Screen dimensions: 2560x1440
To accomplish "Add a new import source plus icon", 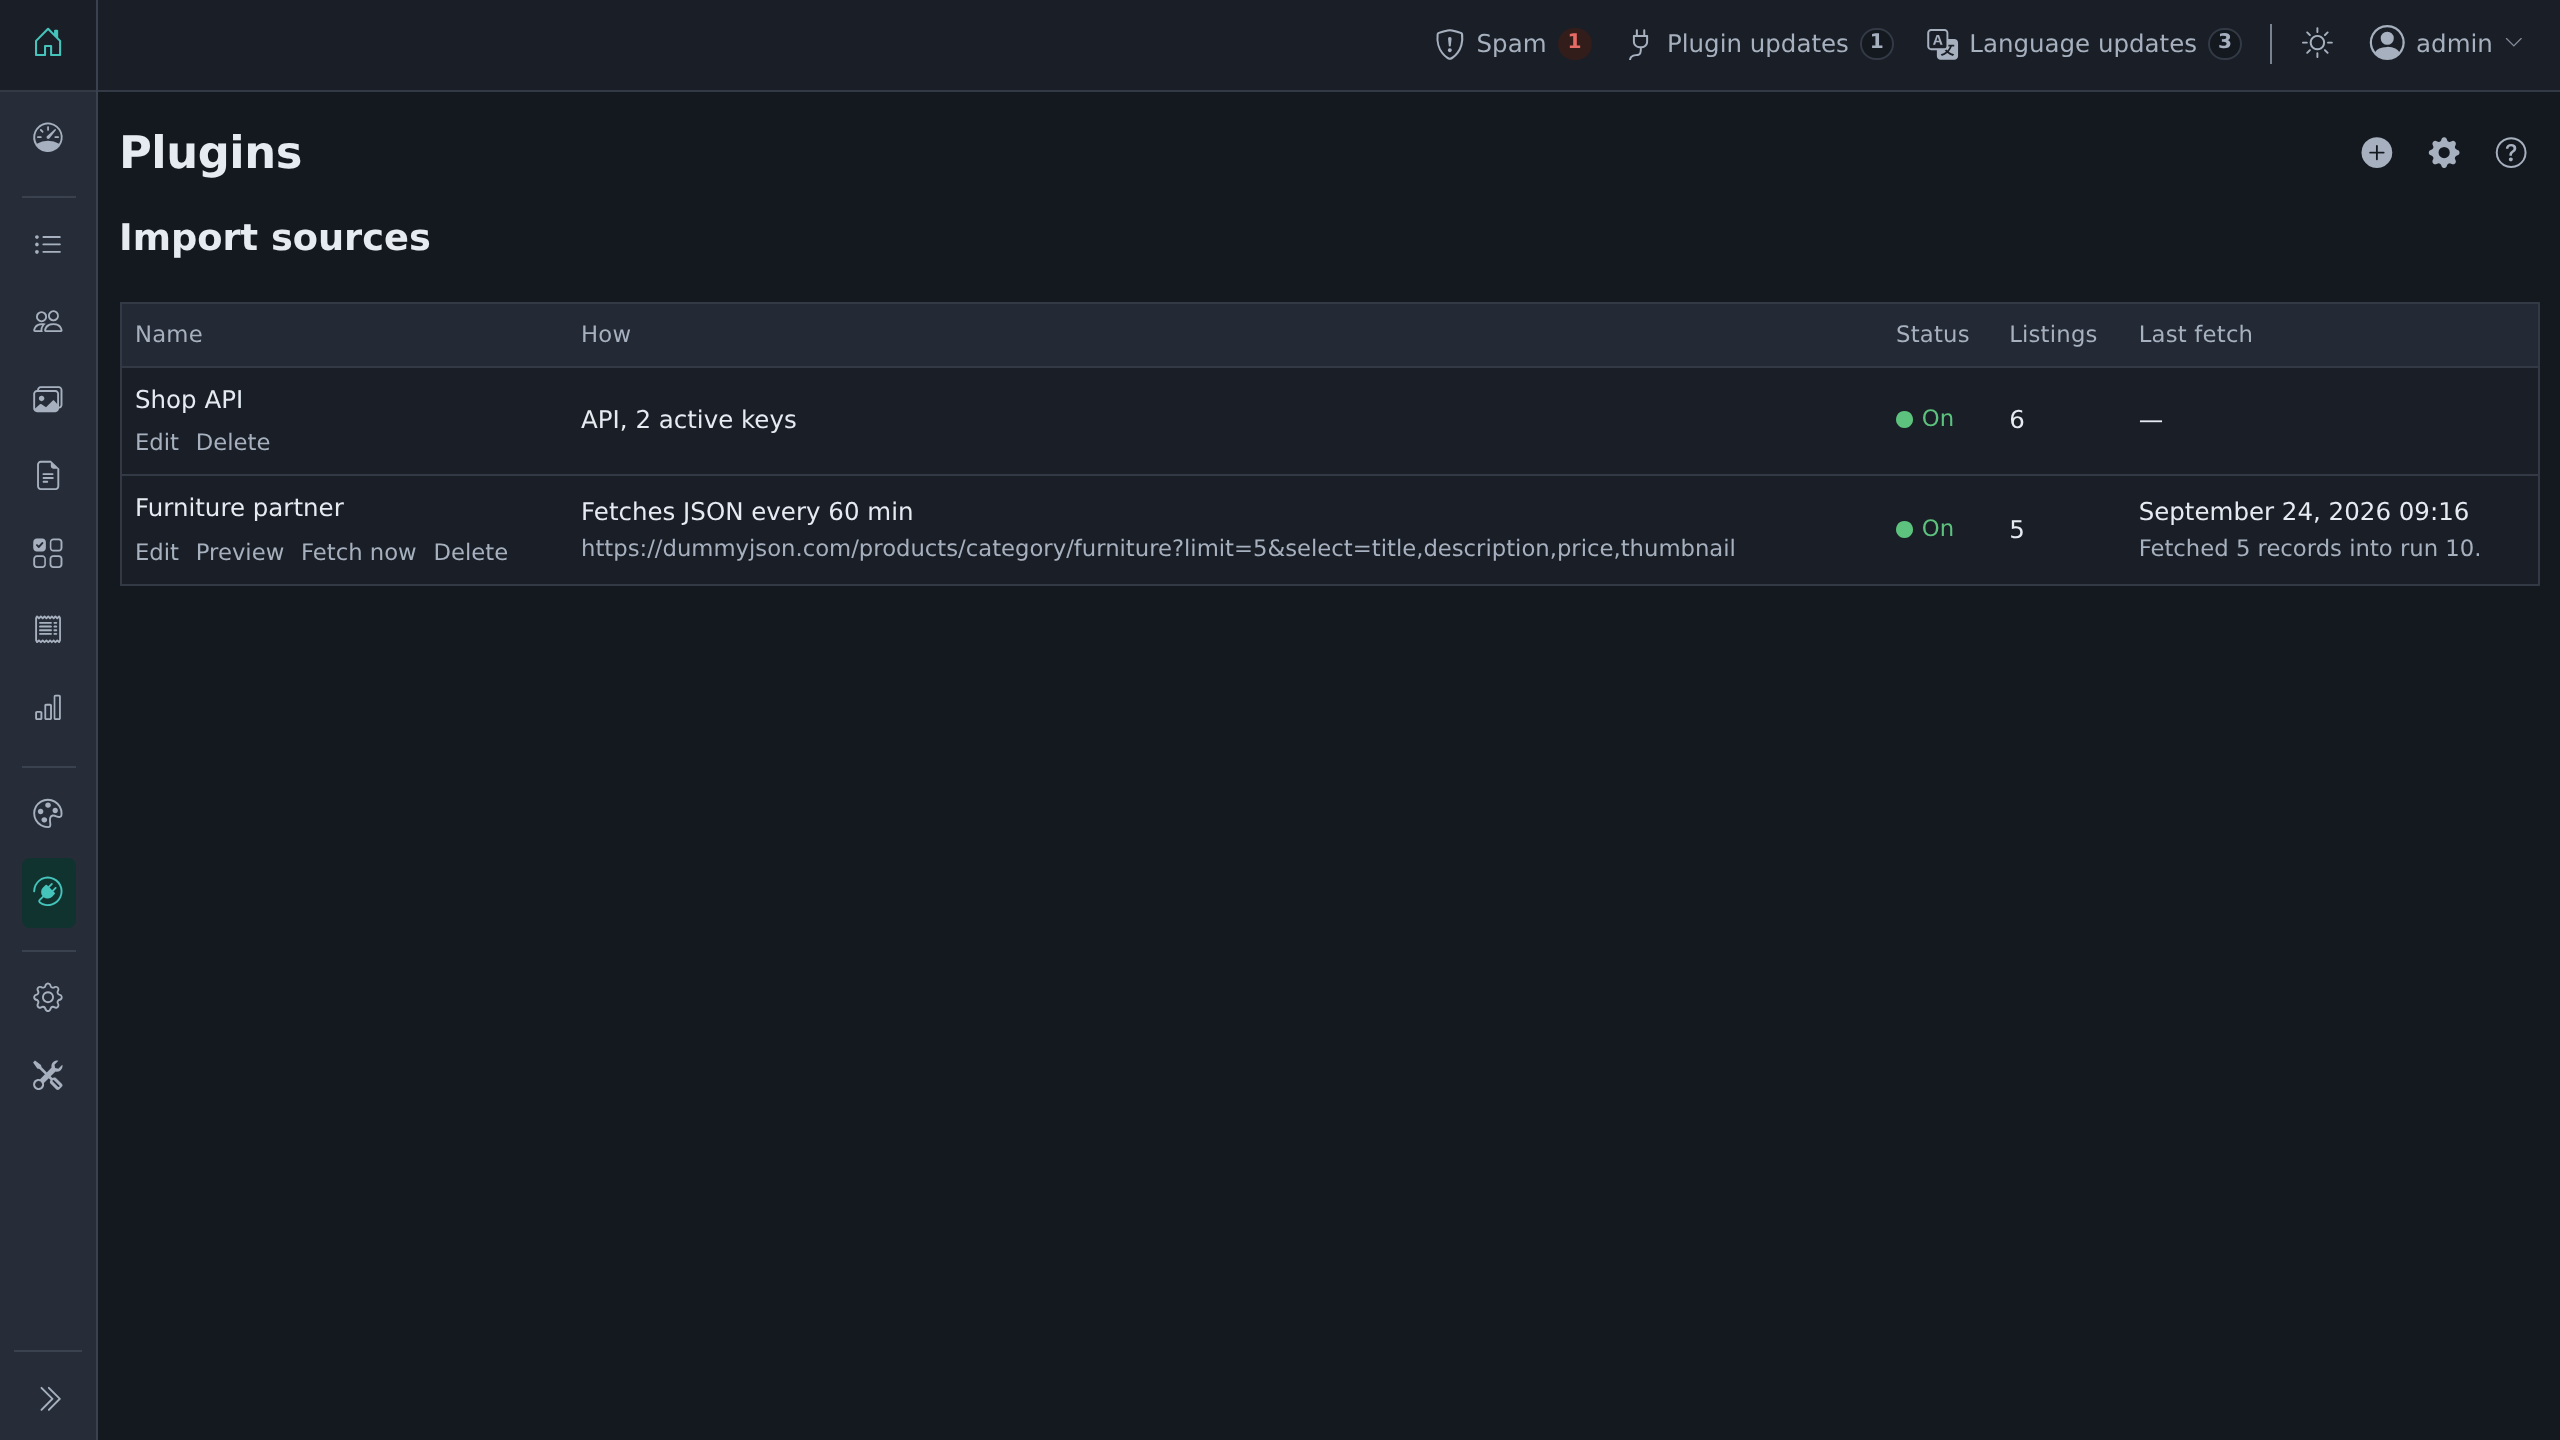I will (2377, 153).
